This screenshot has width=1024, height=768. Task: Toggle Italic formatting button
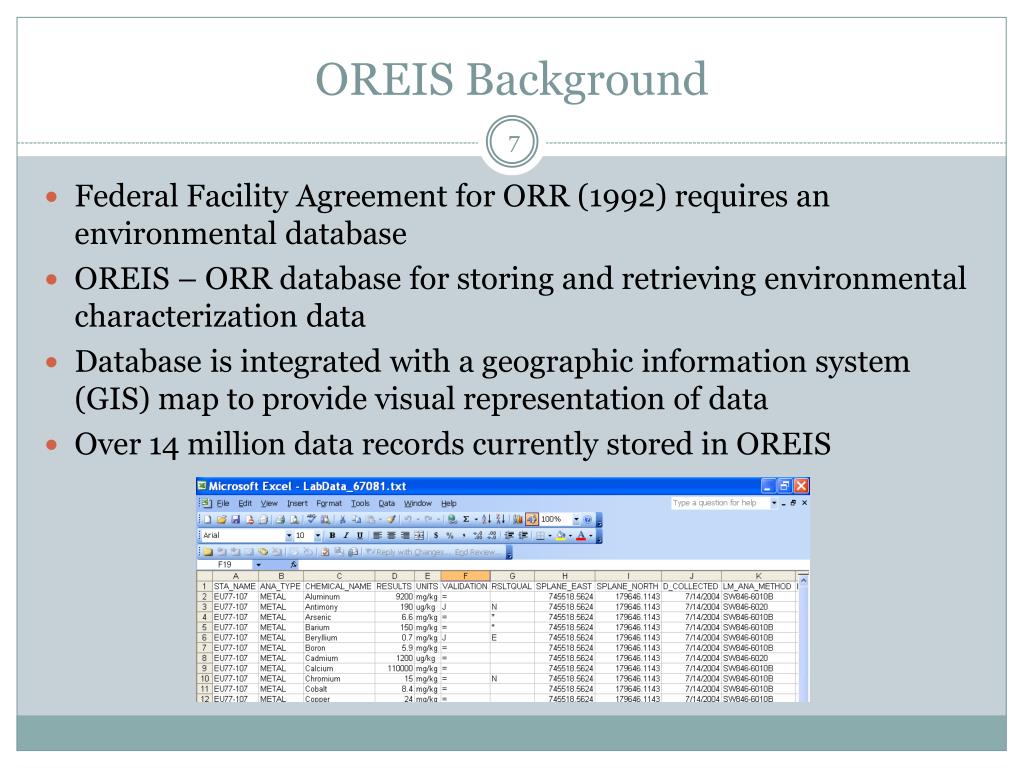coord(346,535)
